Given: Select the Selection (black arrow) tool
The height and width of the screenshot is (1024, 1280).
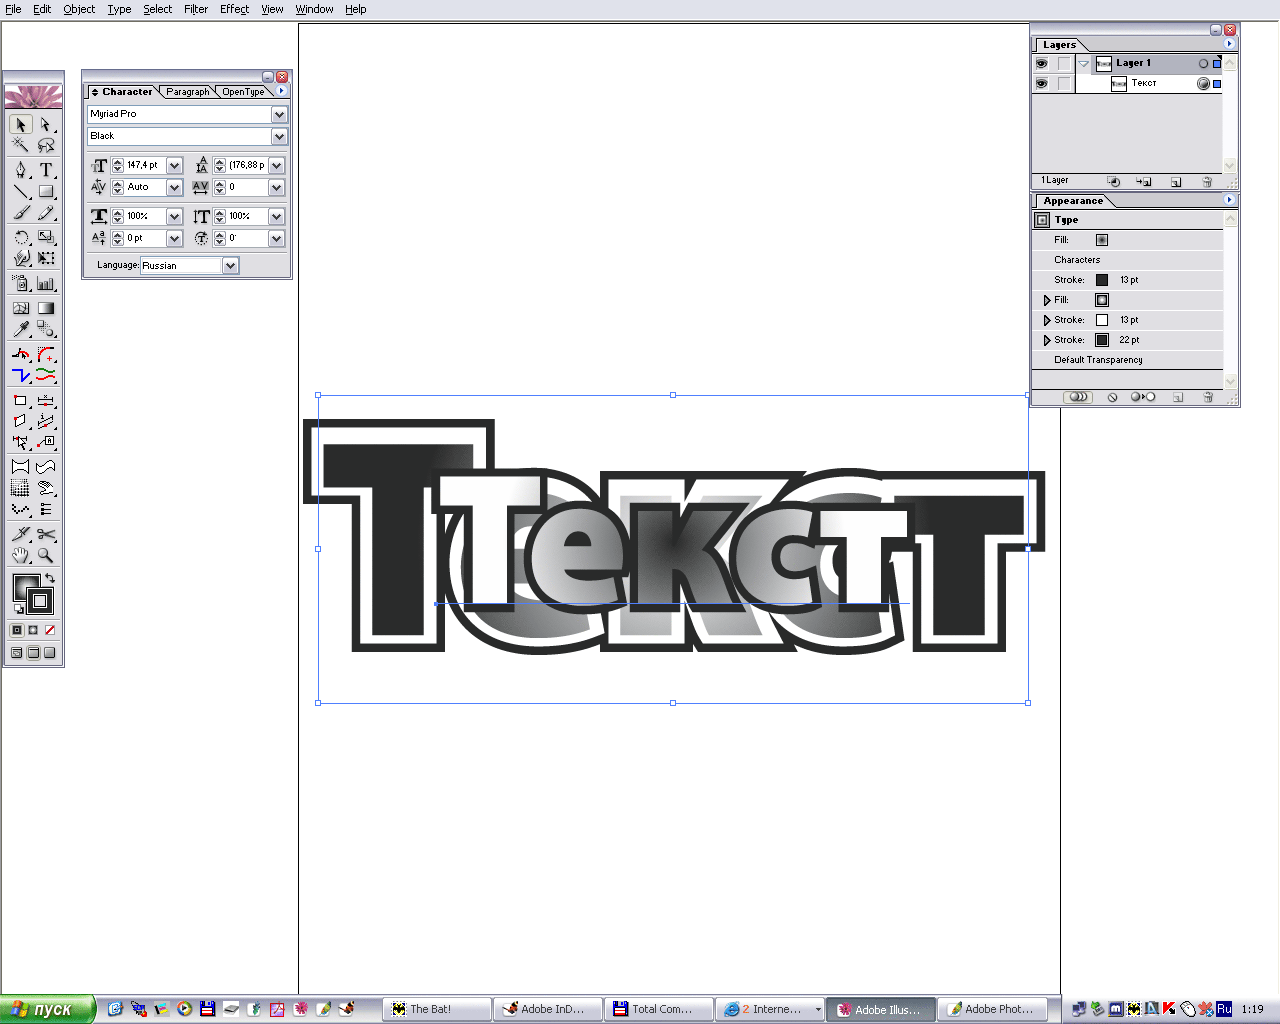Looking at the screenshot, I should [21, 124].
